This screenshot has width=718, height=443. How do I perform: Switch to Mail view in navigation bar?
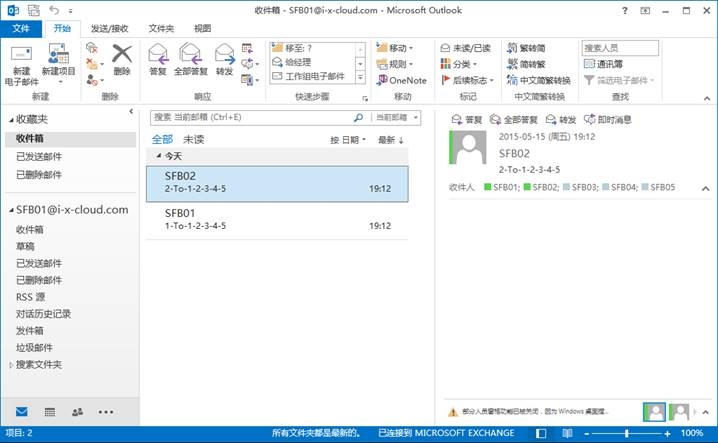click(22, 412)
